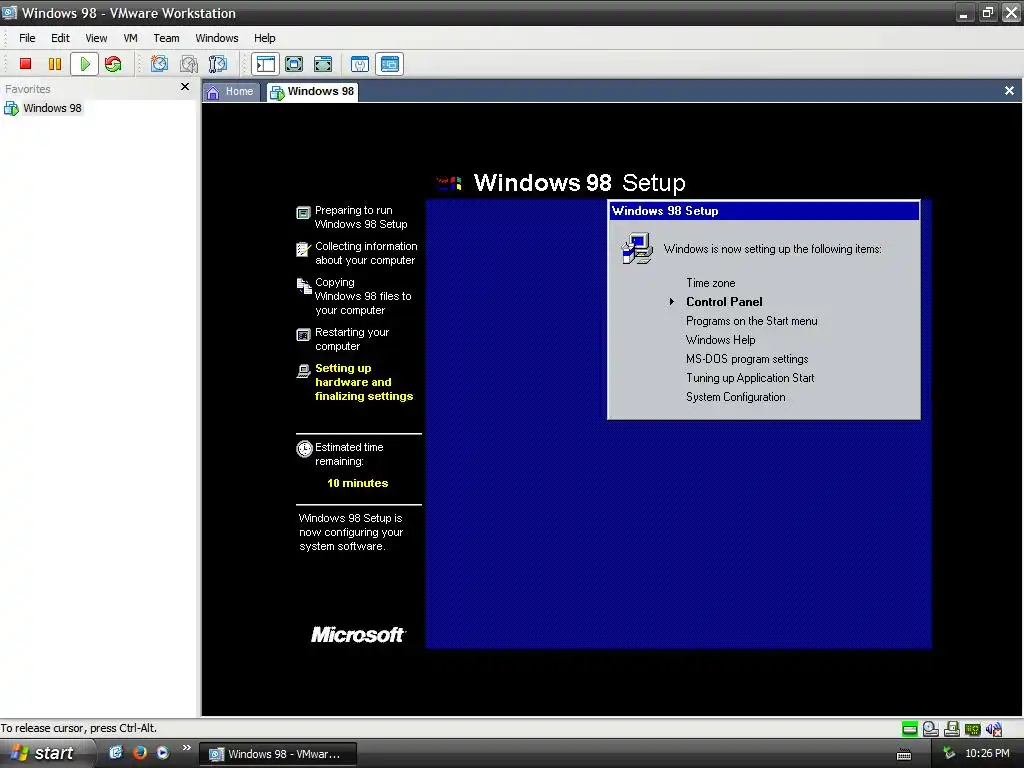This screenshot has height=768, width=1024.
Task: Minimize the VMware Workstation window
Action: (964, 12)
